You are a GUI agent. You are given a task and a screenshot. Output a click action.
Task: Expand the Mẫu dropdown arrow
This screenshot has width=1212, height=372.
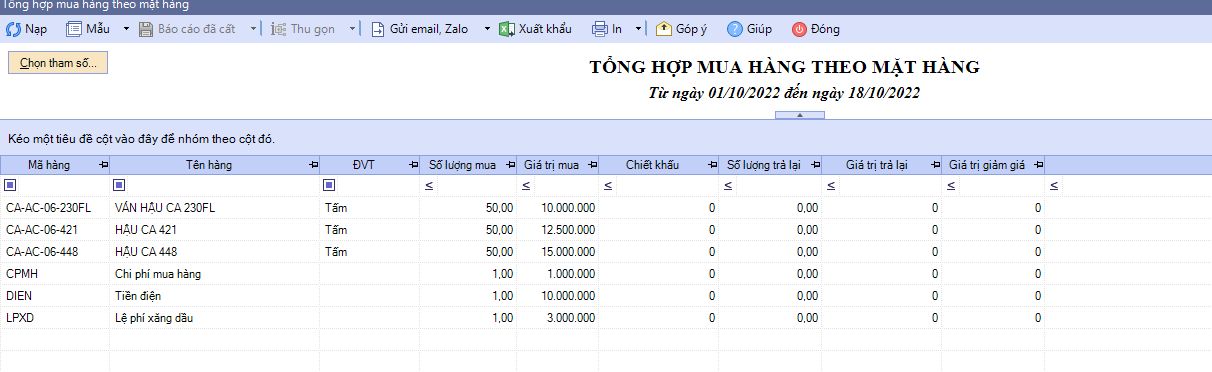coord(126,29)
